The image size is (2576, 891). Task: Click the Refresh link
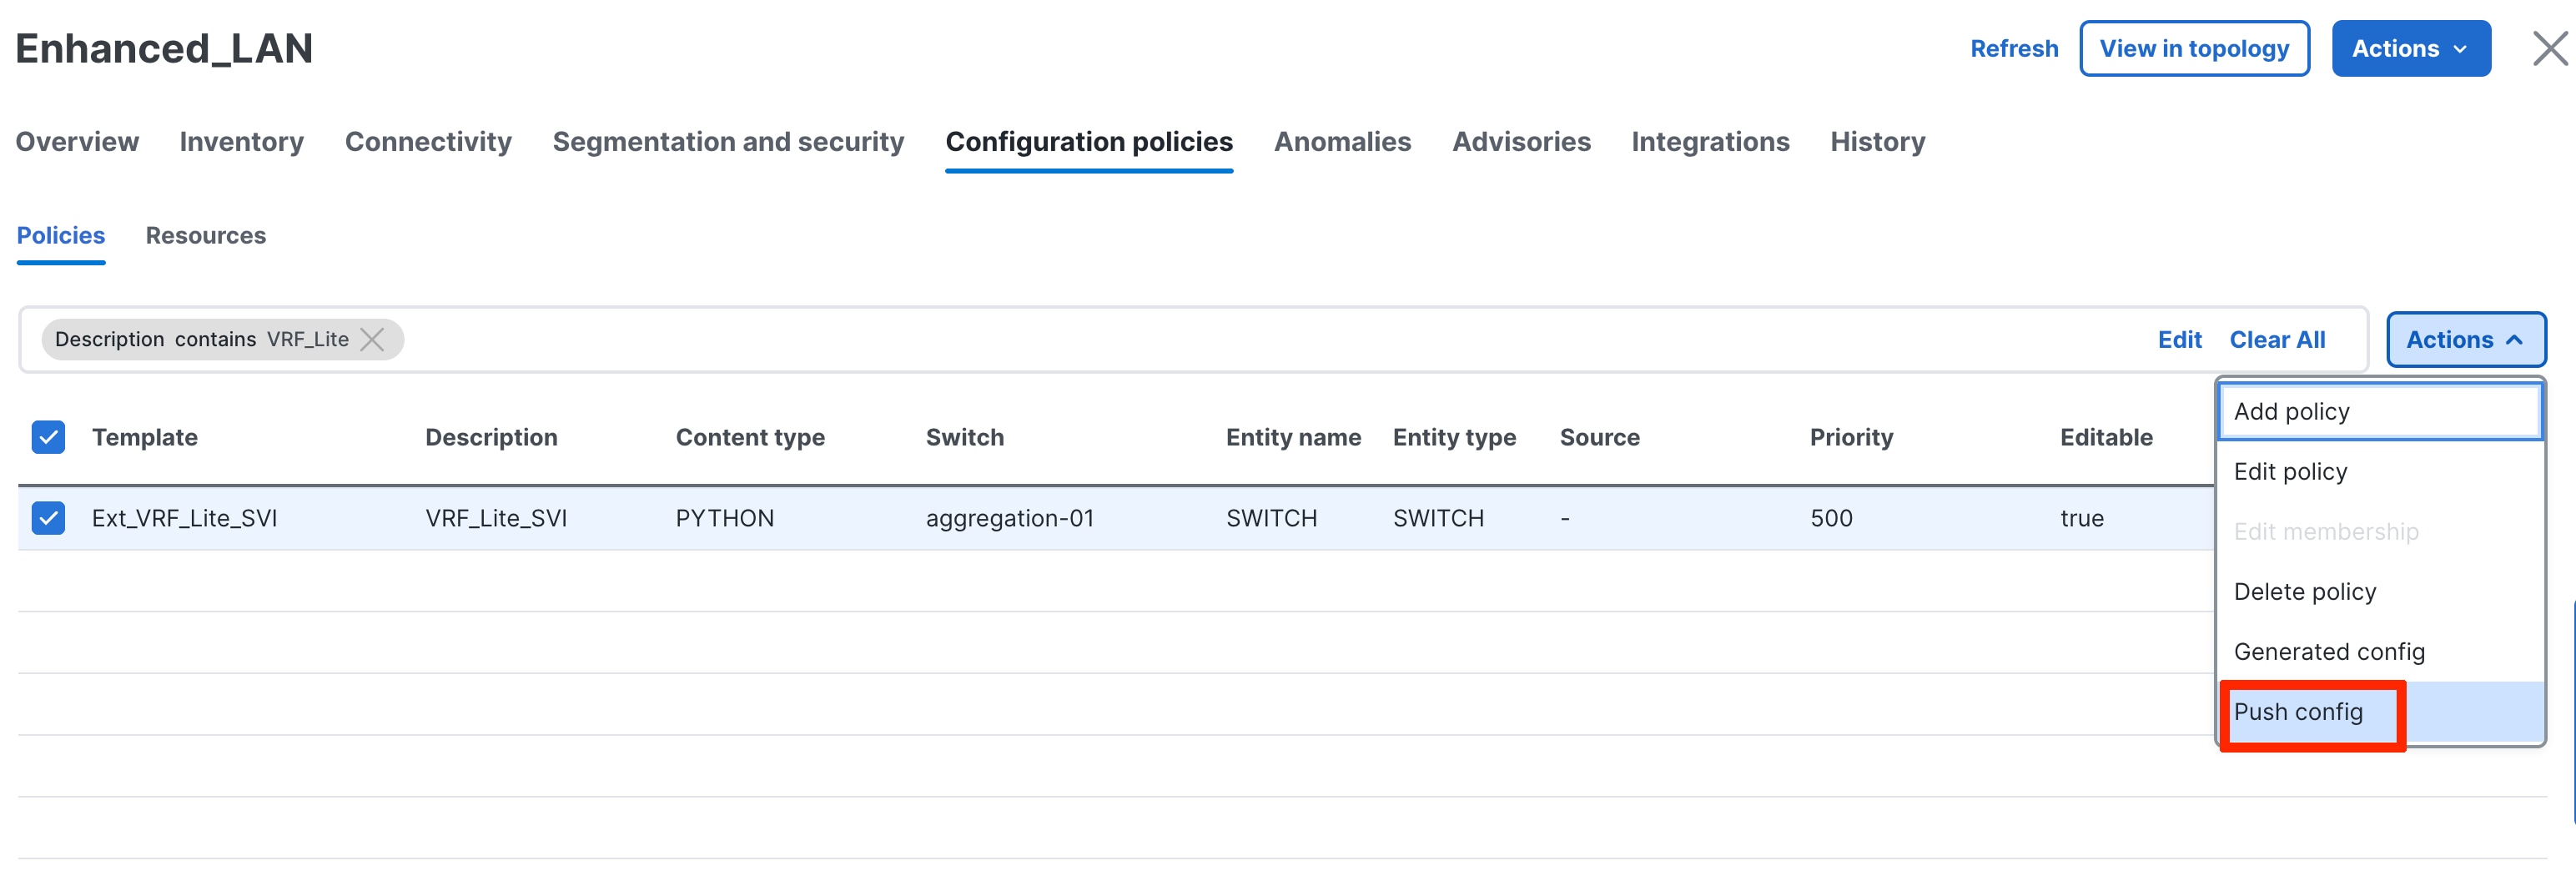[x=2013, y=48]
